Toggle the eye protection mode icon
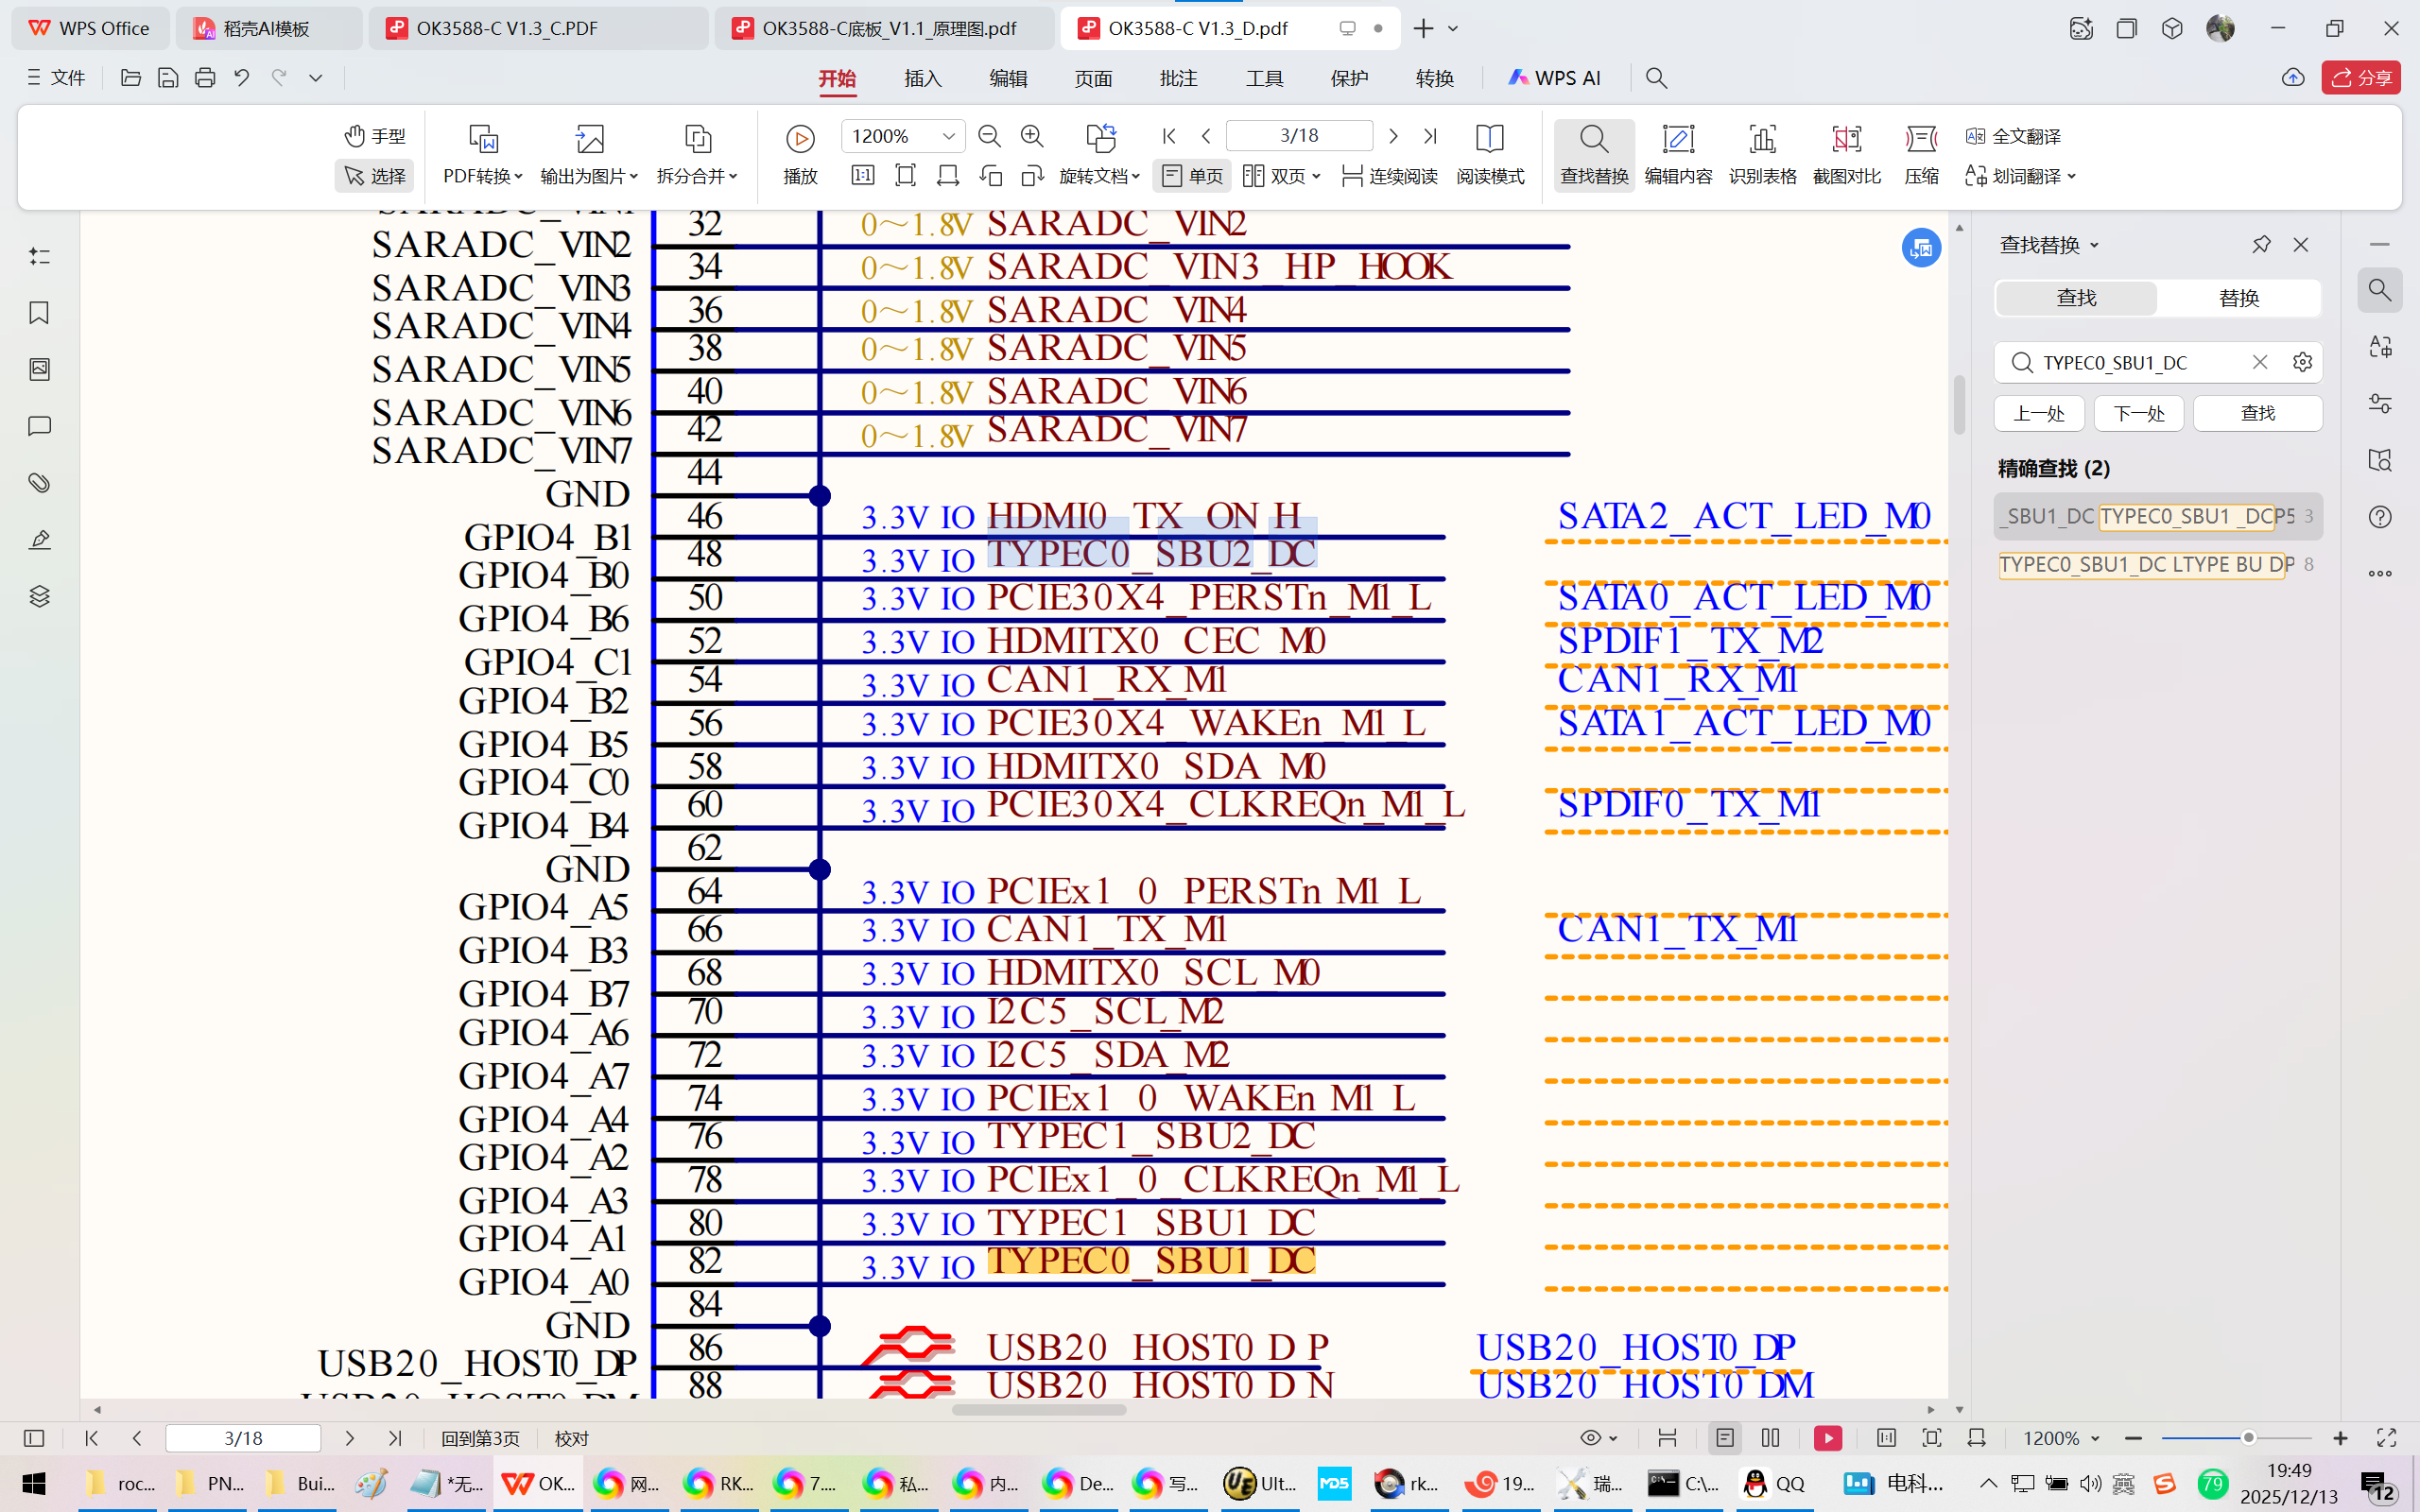Screen dimensions: 2420x1512 pos(1591,1438)
